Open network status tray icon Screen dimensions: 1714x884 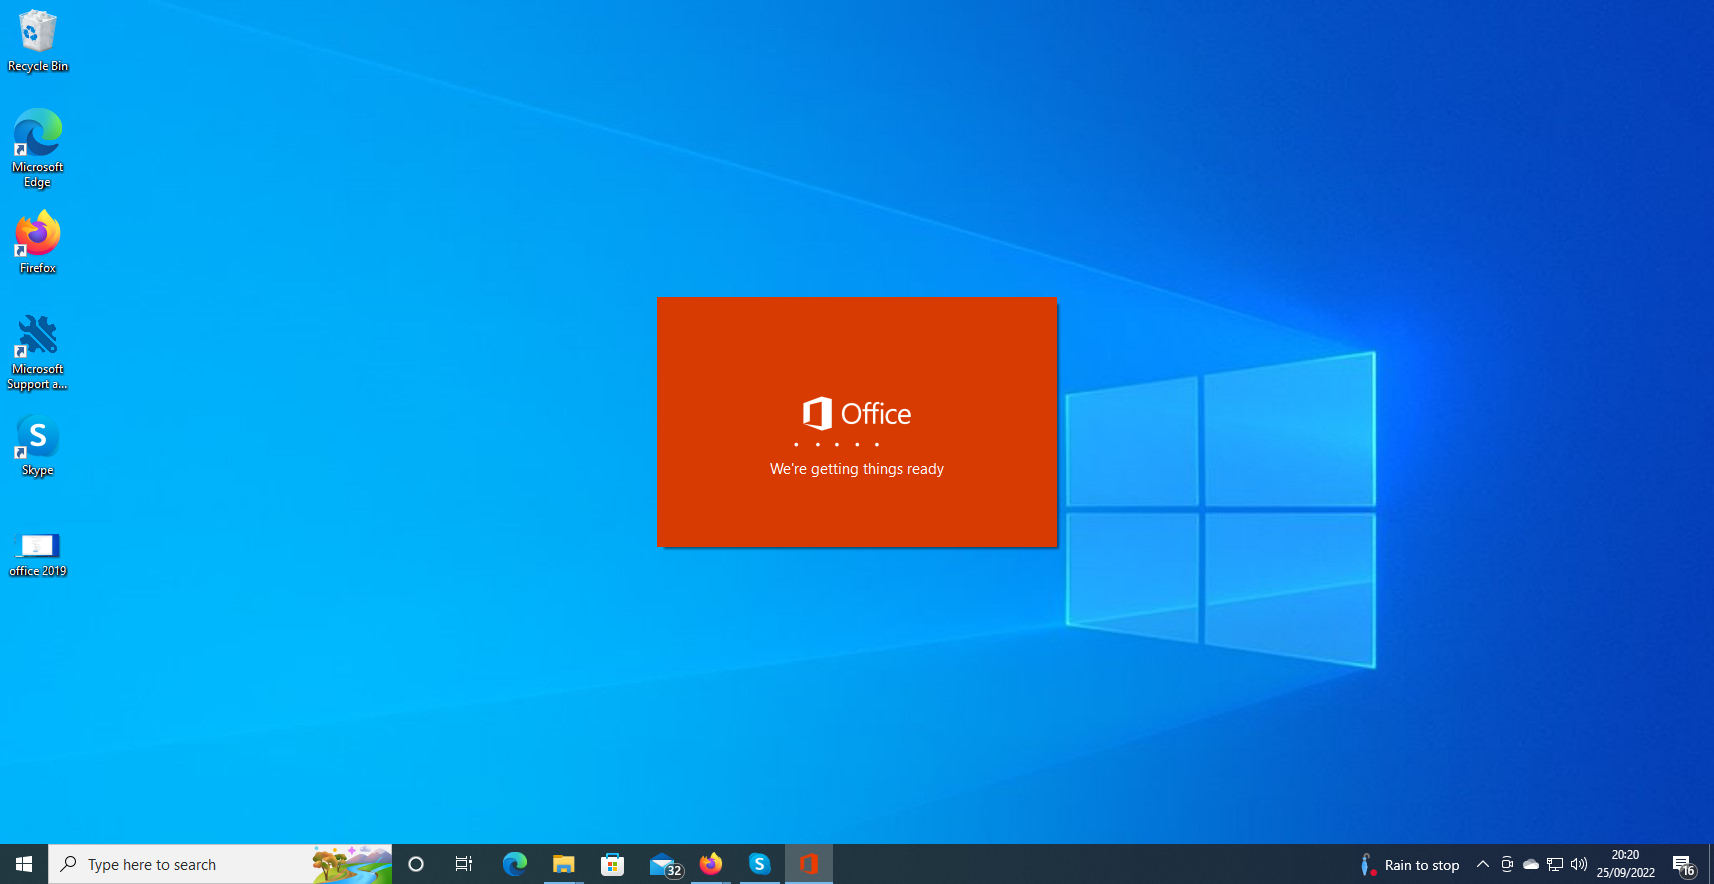coord(1555,864)
